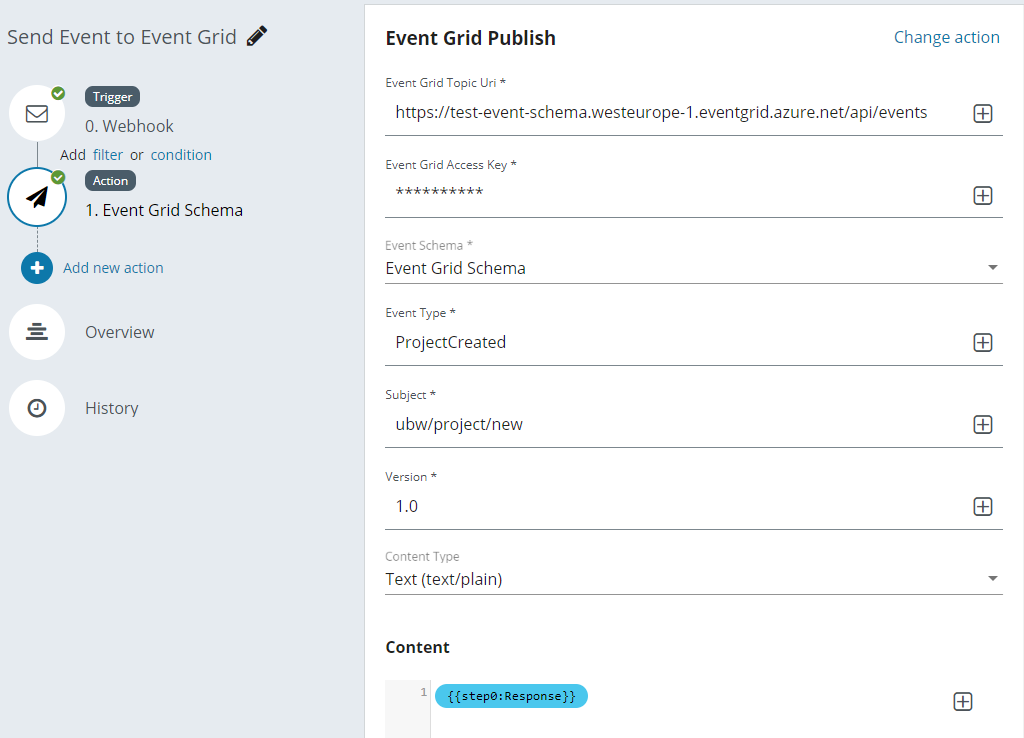
Task: Click the plus icon beside Version field
Action: point(983,507)
